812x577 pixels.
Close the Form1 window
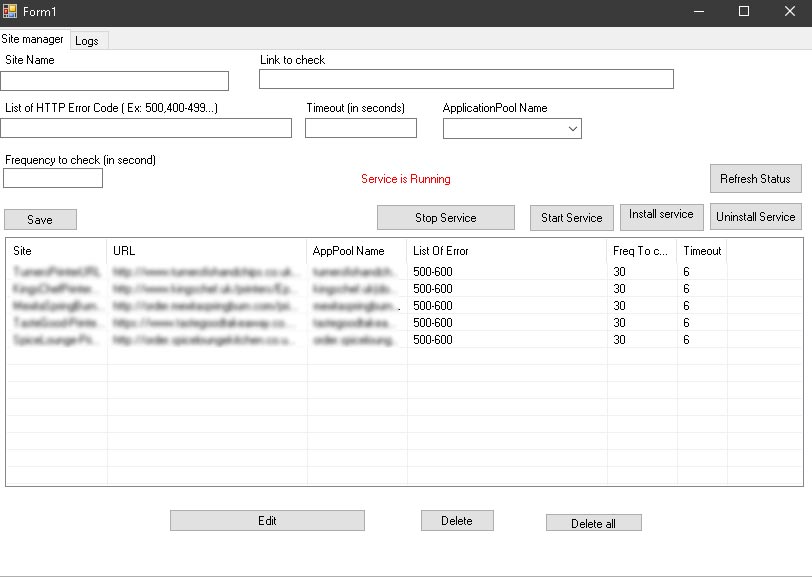(x=789, y=11)
